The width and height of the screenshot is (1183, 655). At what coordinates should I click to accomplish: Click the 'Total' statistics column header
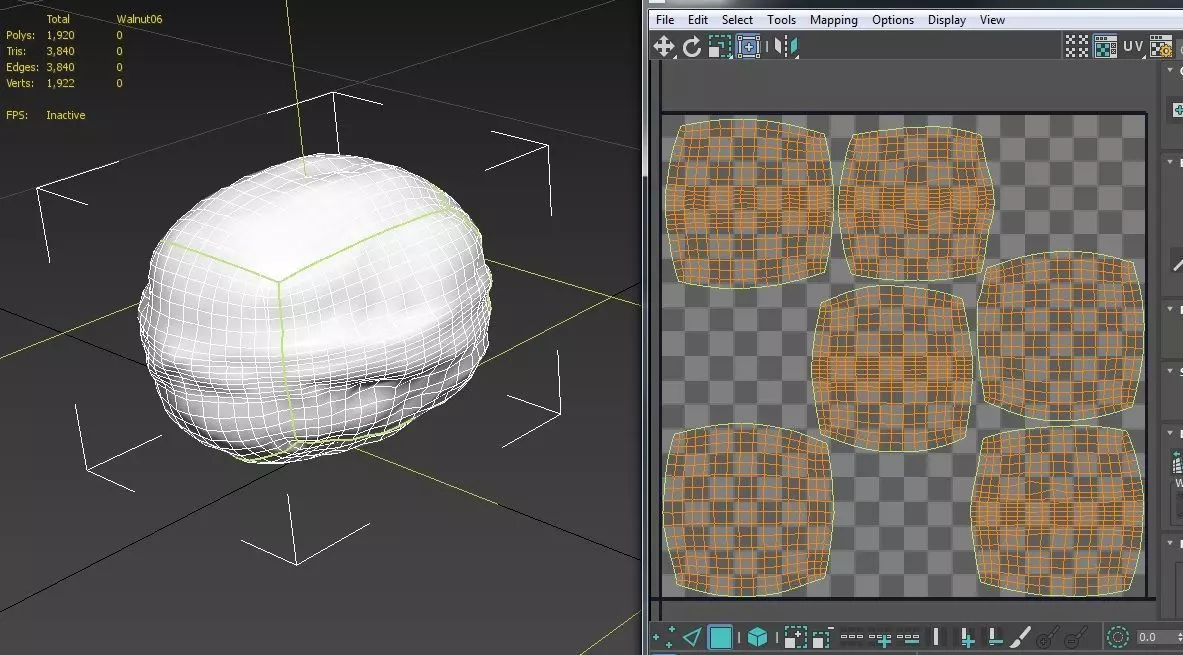tap(58, 19)
